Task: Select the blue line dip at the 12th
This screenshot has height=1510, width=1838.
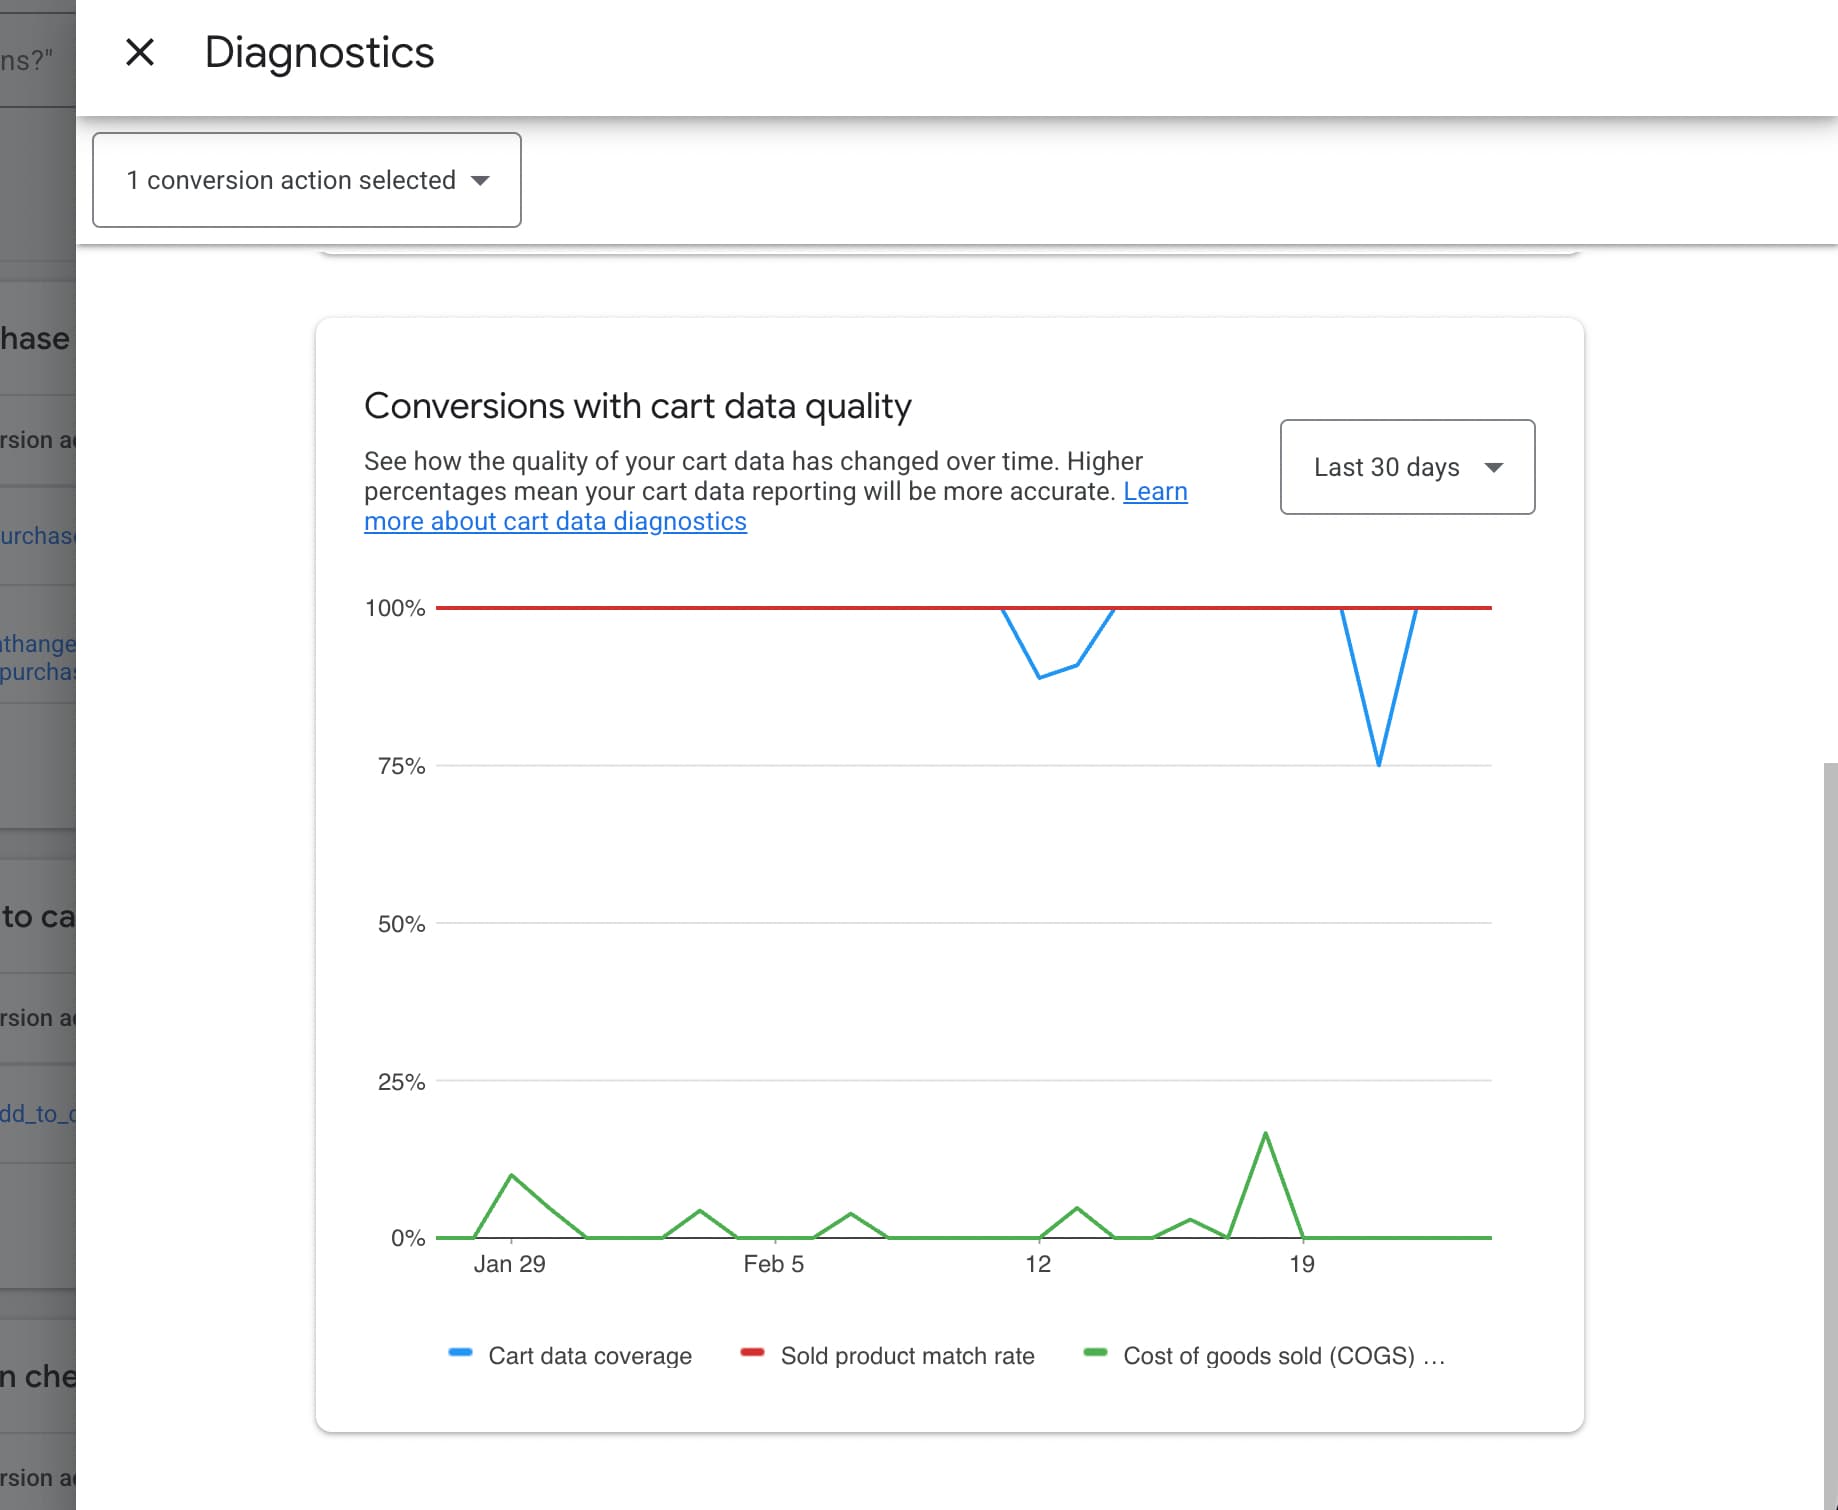Action: pos(1040,677)
